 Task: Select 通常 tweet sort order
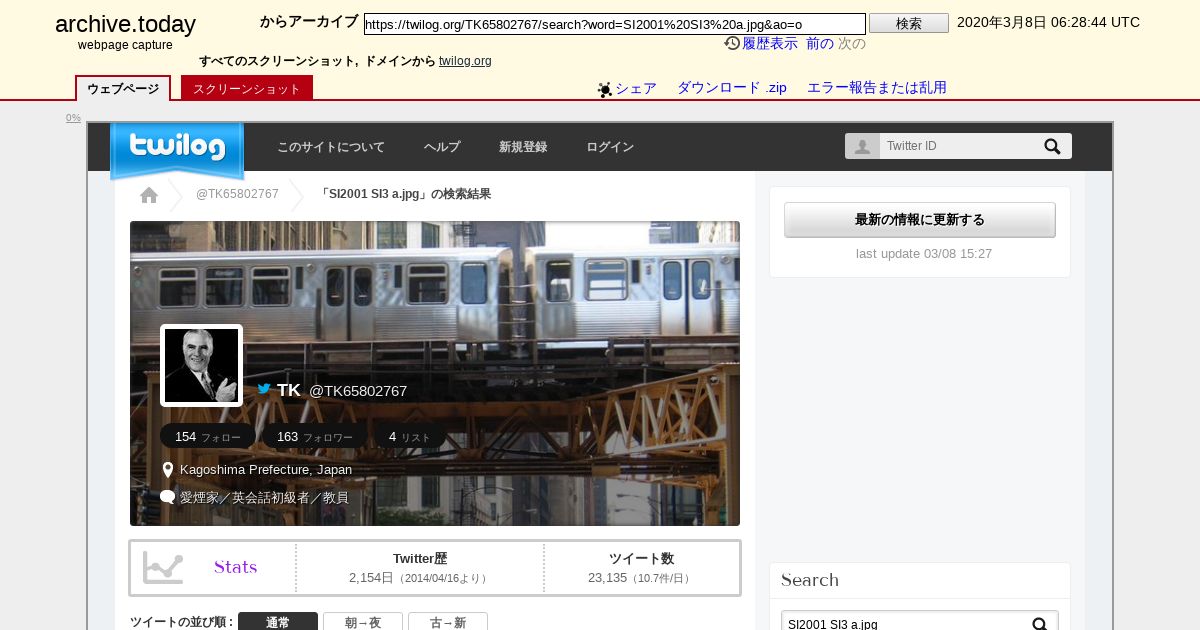[x=278, y=622]
